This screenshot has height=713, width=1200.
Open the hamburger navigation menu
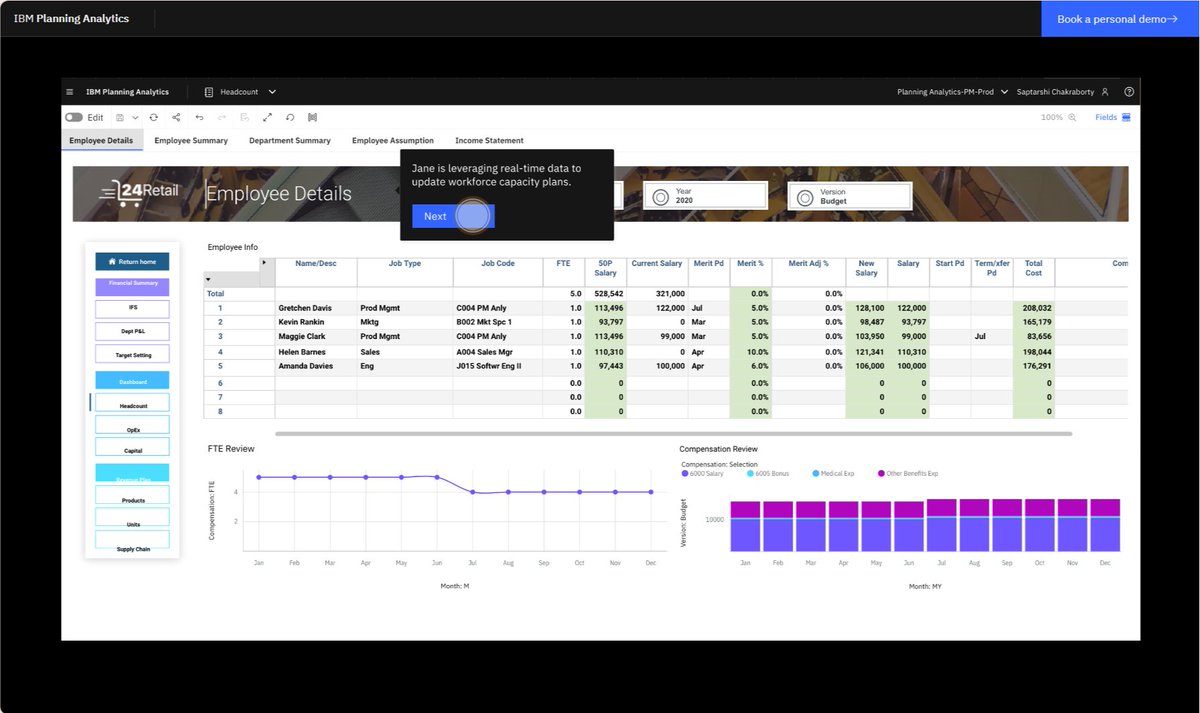[x=70, y=92]
